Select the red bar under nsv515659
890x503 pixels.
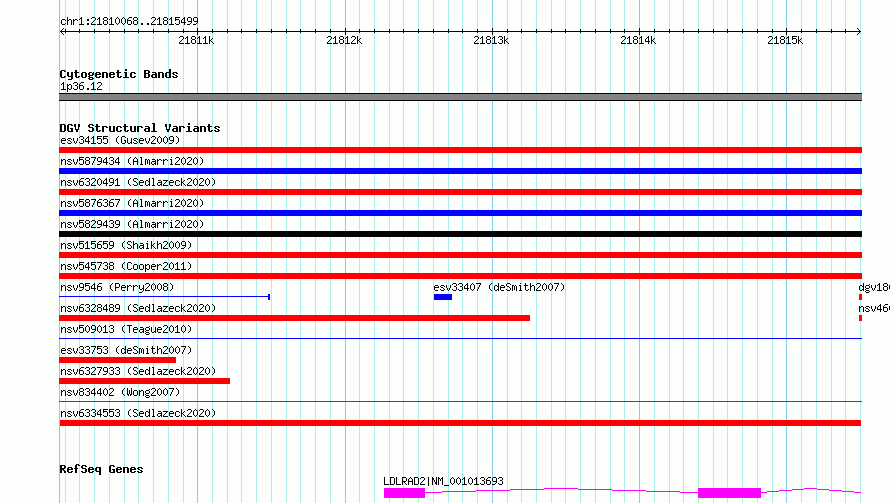460,255
